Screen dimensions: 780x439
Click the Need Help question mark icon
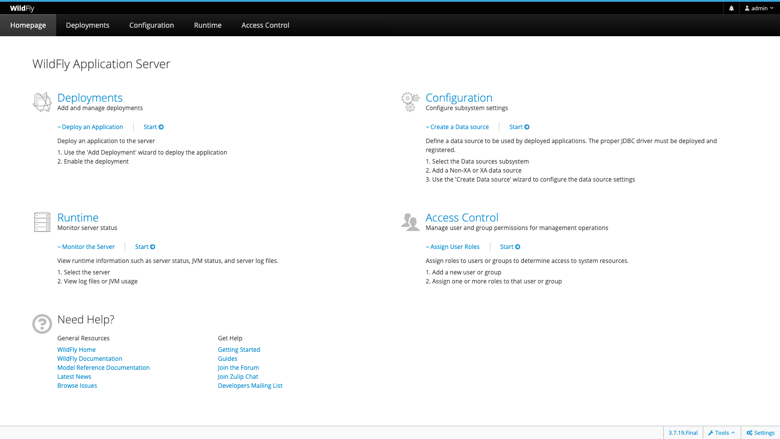[x=42, y=324]
